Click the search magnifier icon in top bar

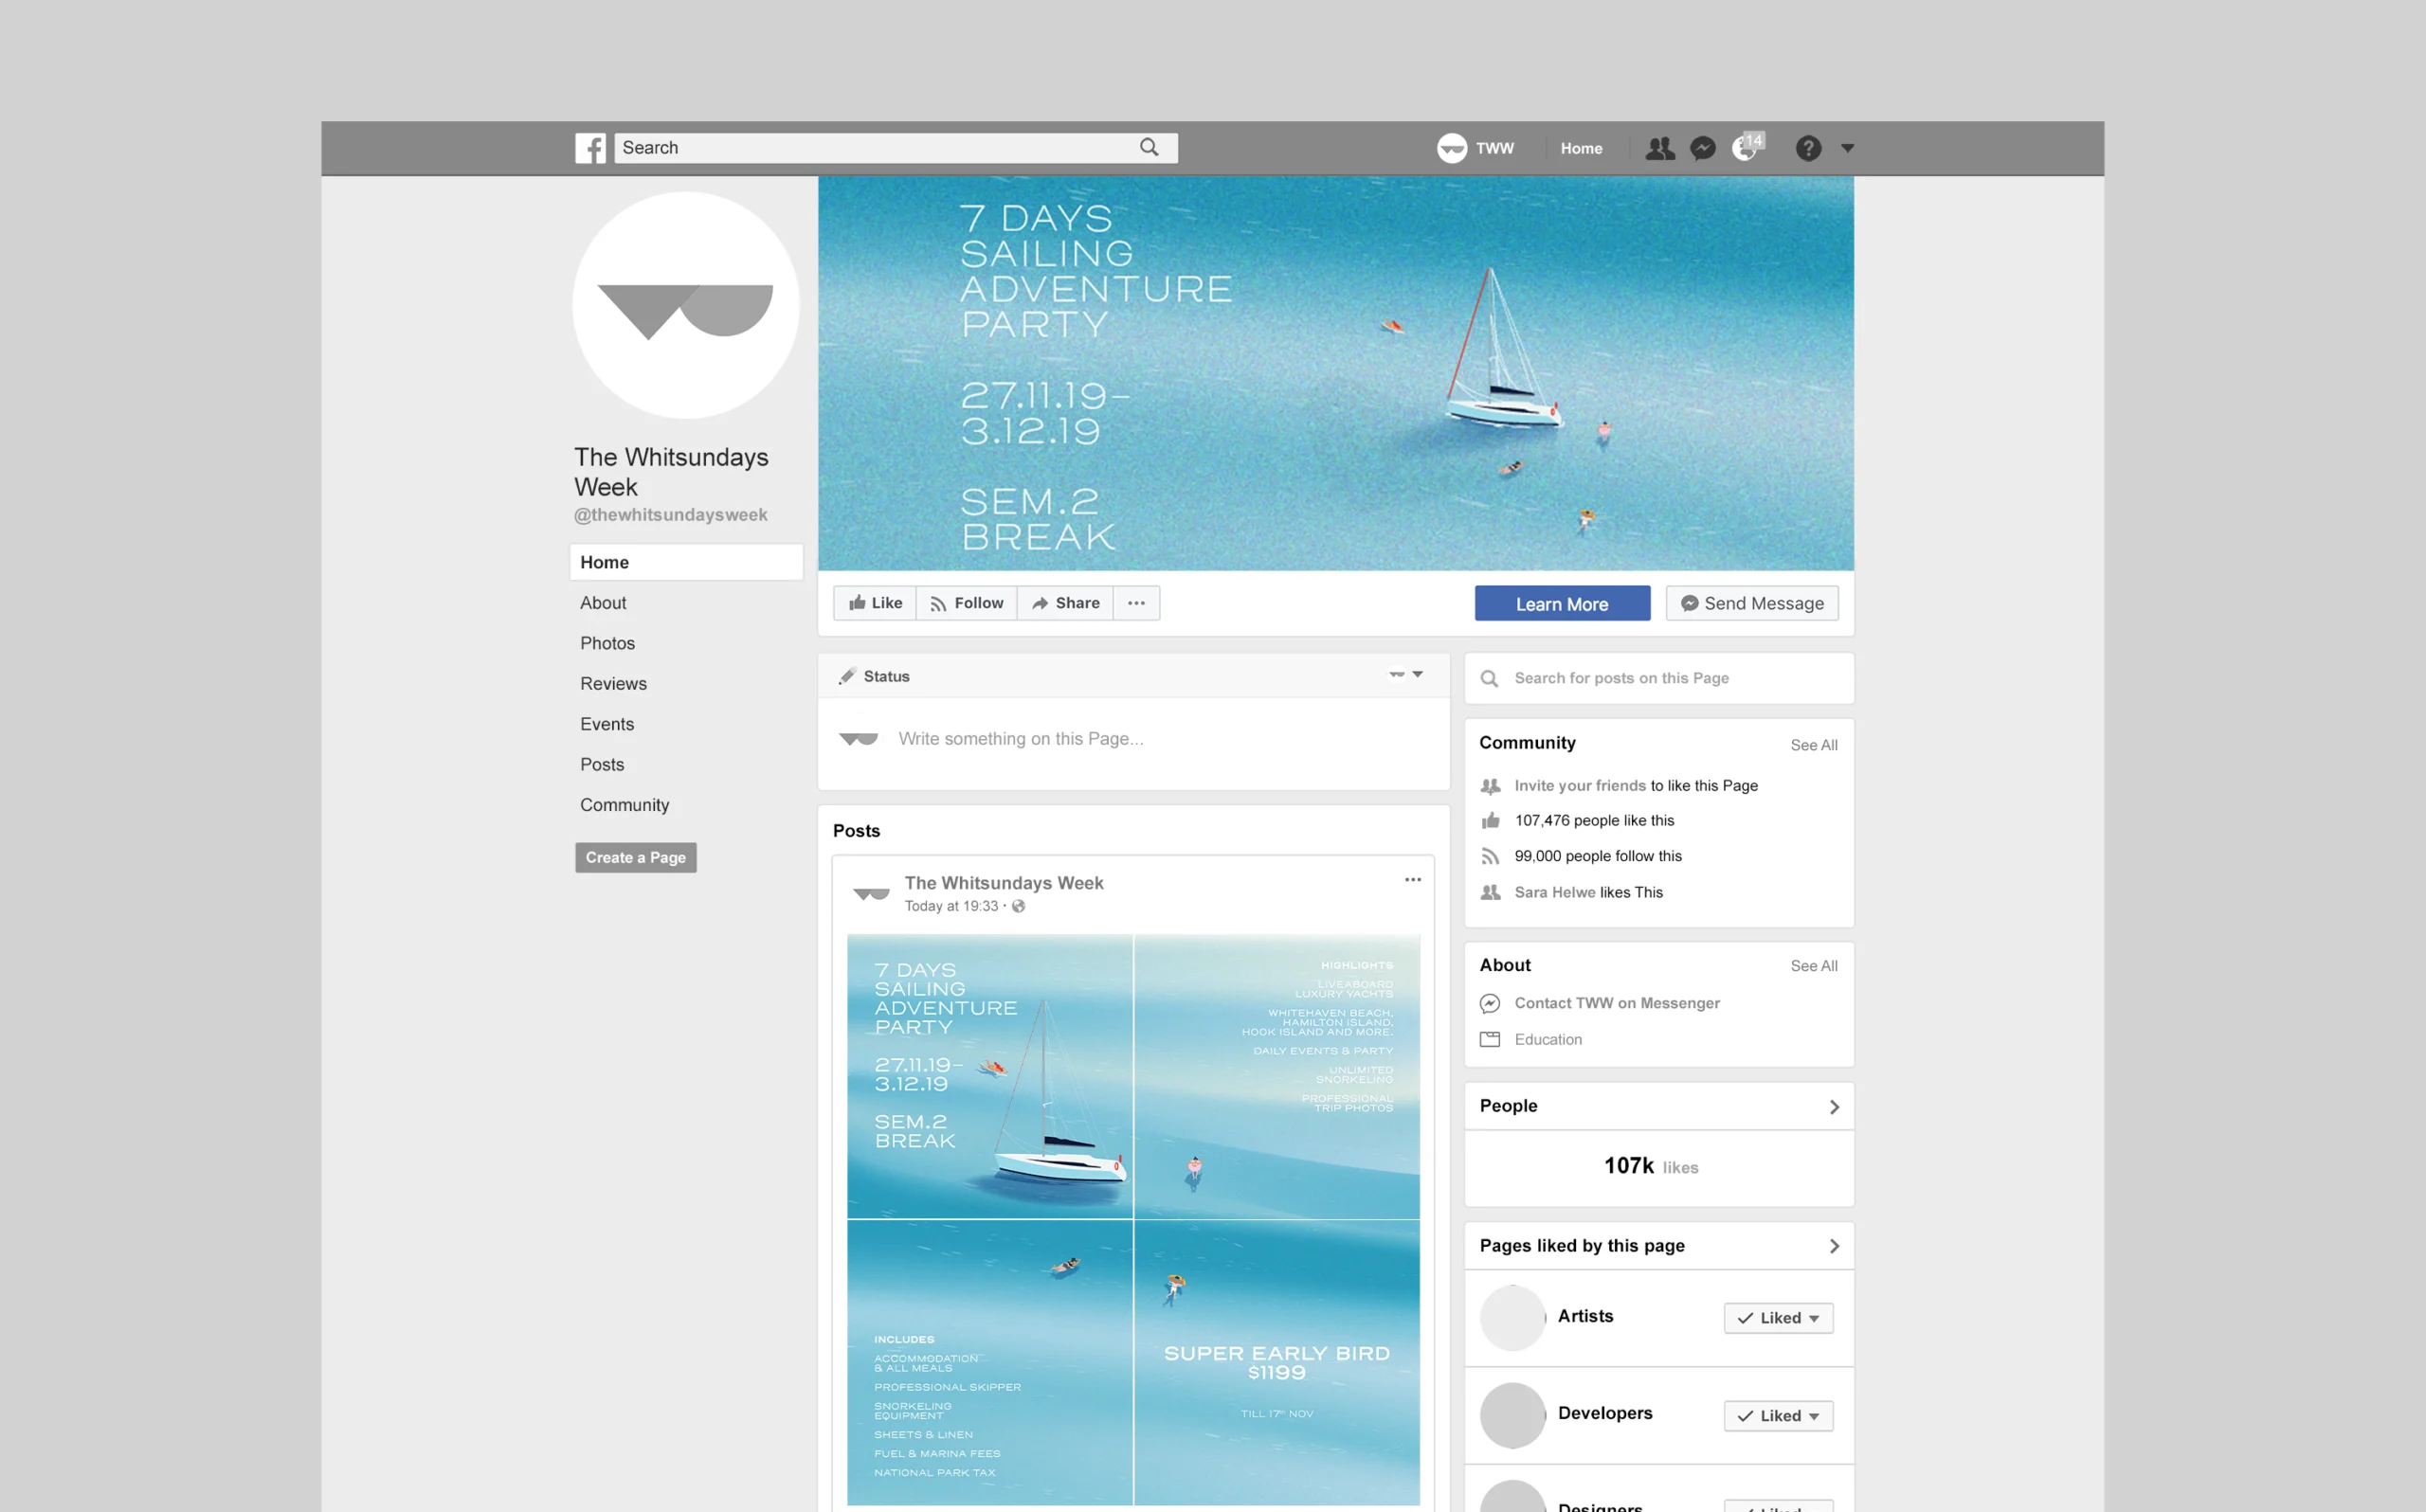click(x=1149, y=148)
